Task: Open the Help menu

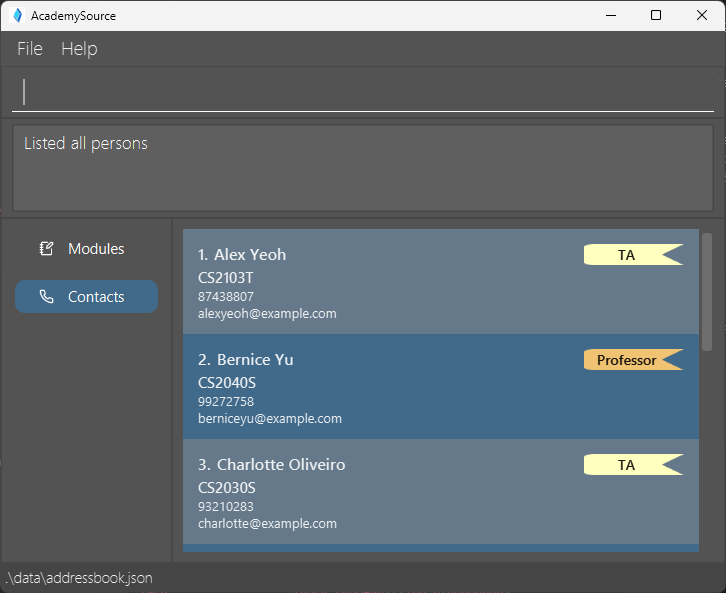Action: pos(79,49)
